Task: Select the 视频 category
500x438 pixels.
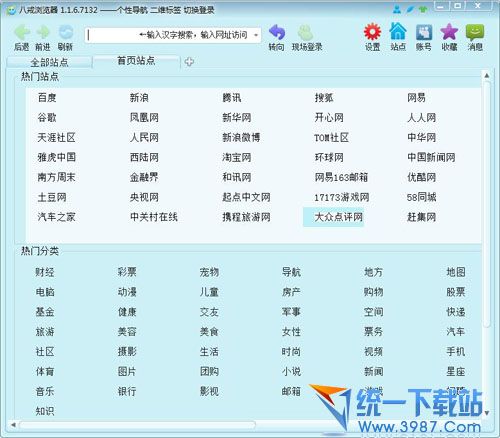Action: coord(374,352)
